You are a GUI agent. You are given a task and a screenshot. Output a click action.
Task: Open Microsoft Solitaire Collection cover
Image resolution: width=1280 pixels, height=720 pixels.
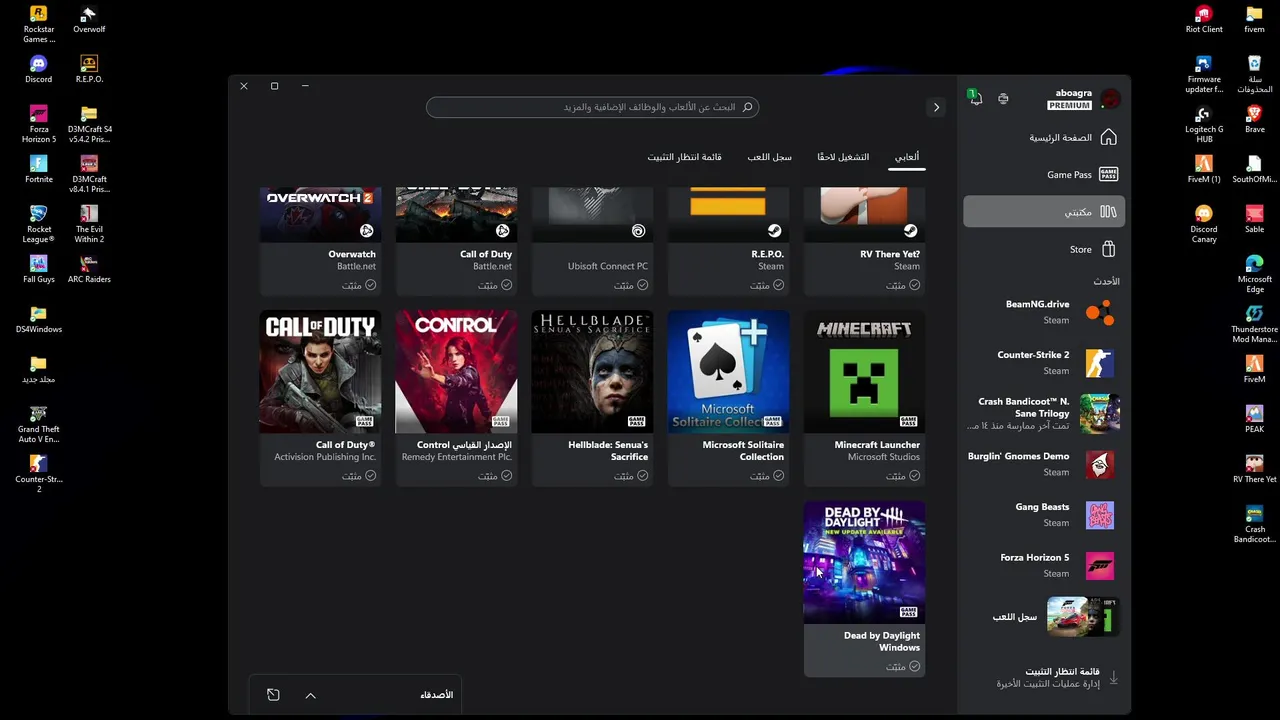tap(728, 371)
